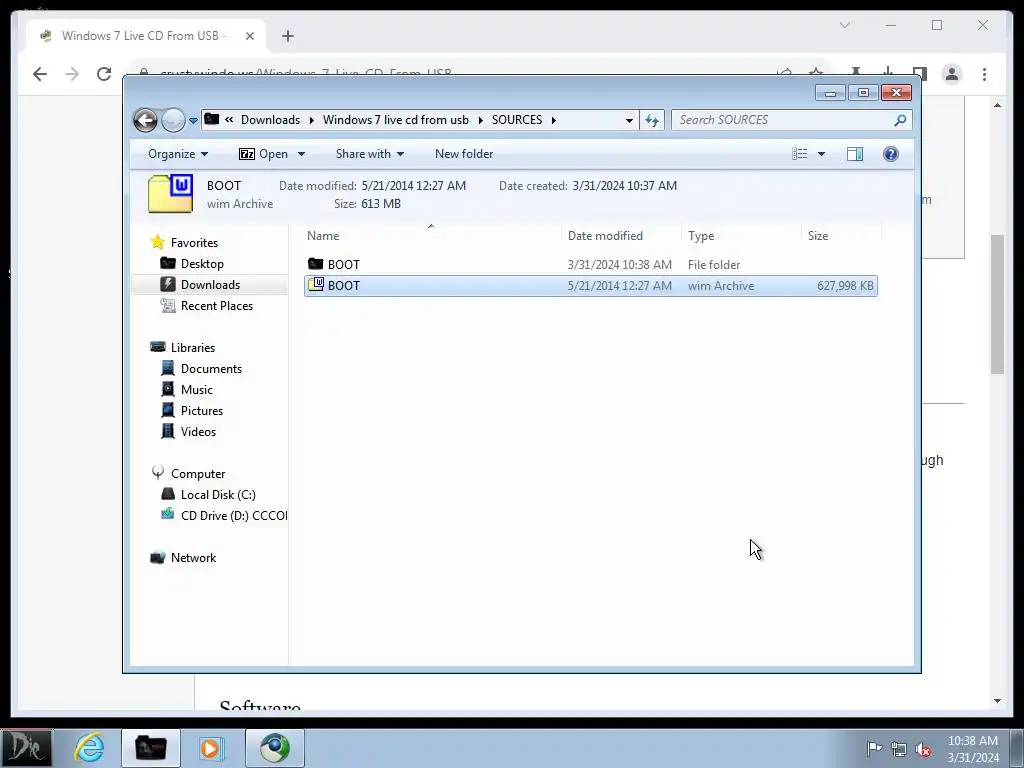
Task: Open the Videos library
Action: (x=198, y=432)
